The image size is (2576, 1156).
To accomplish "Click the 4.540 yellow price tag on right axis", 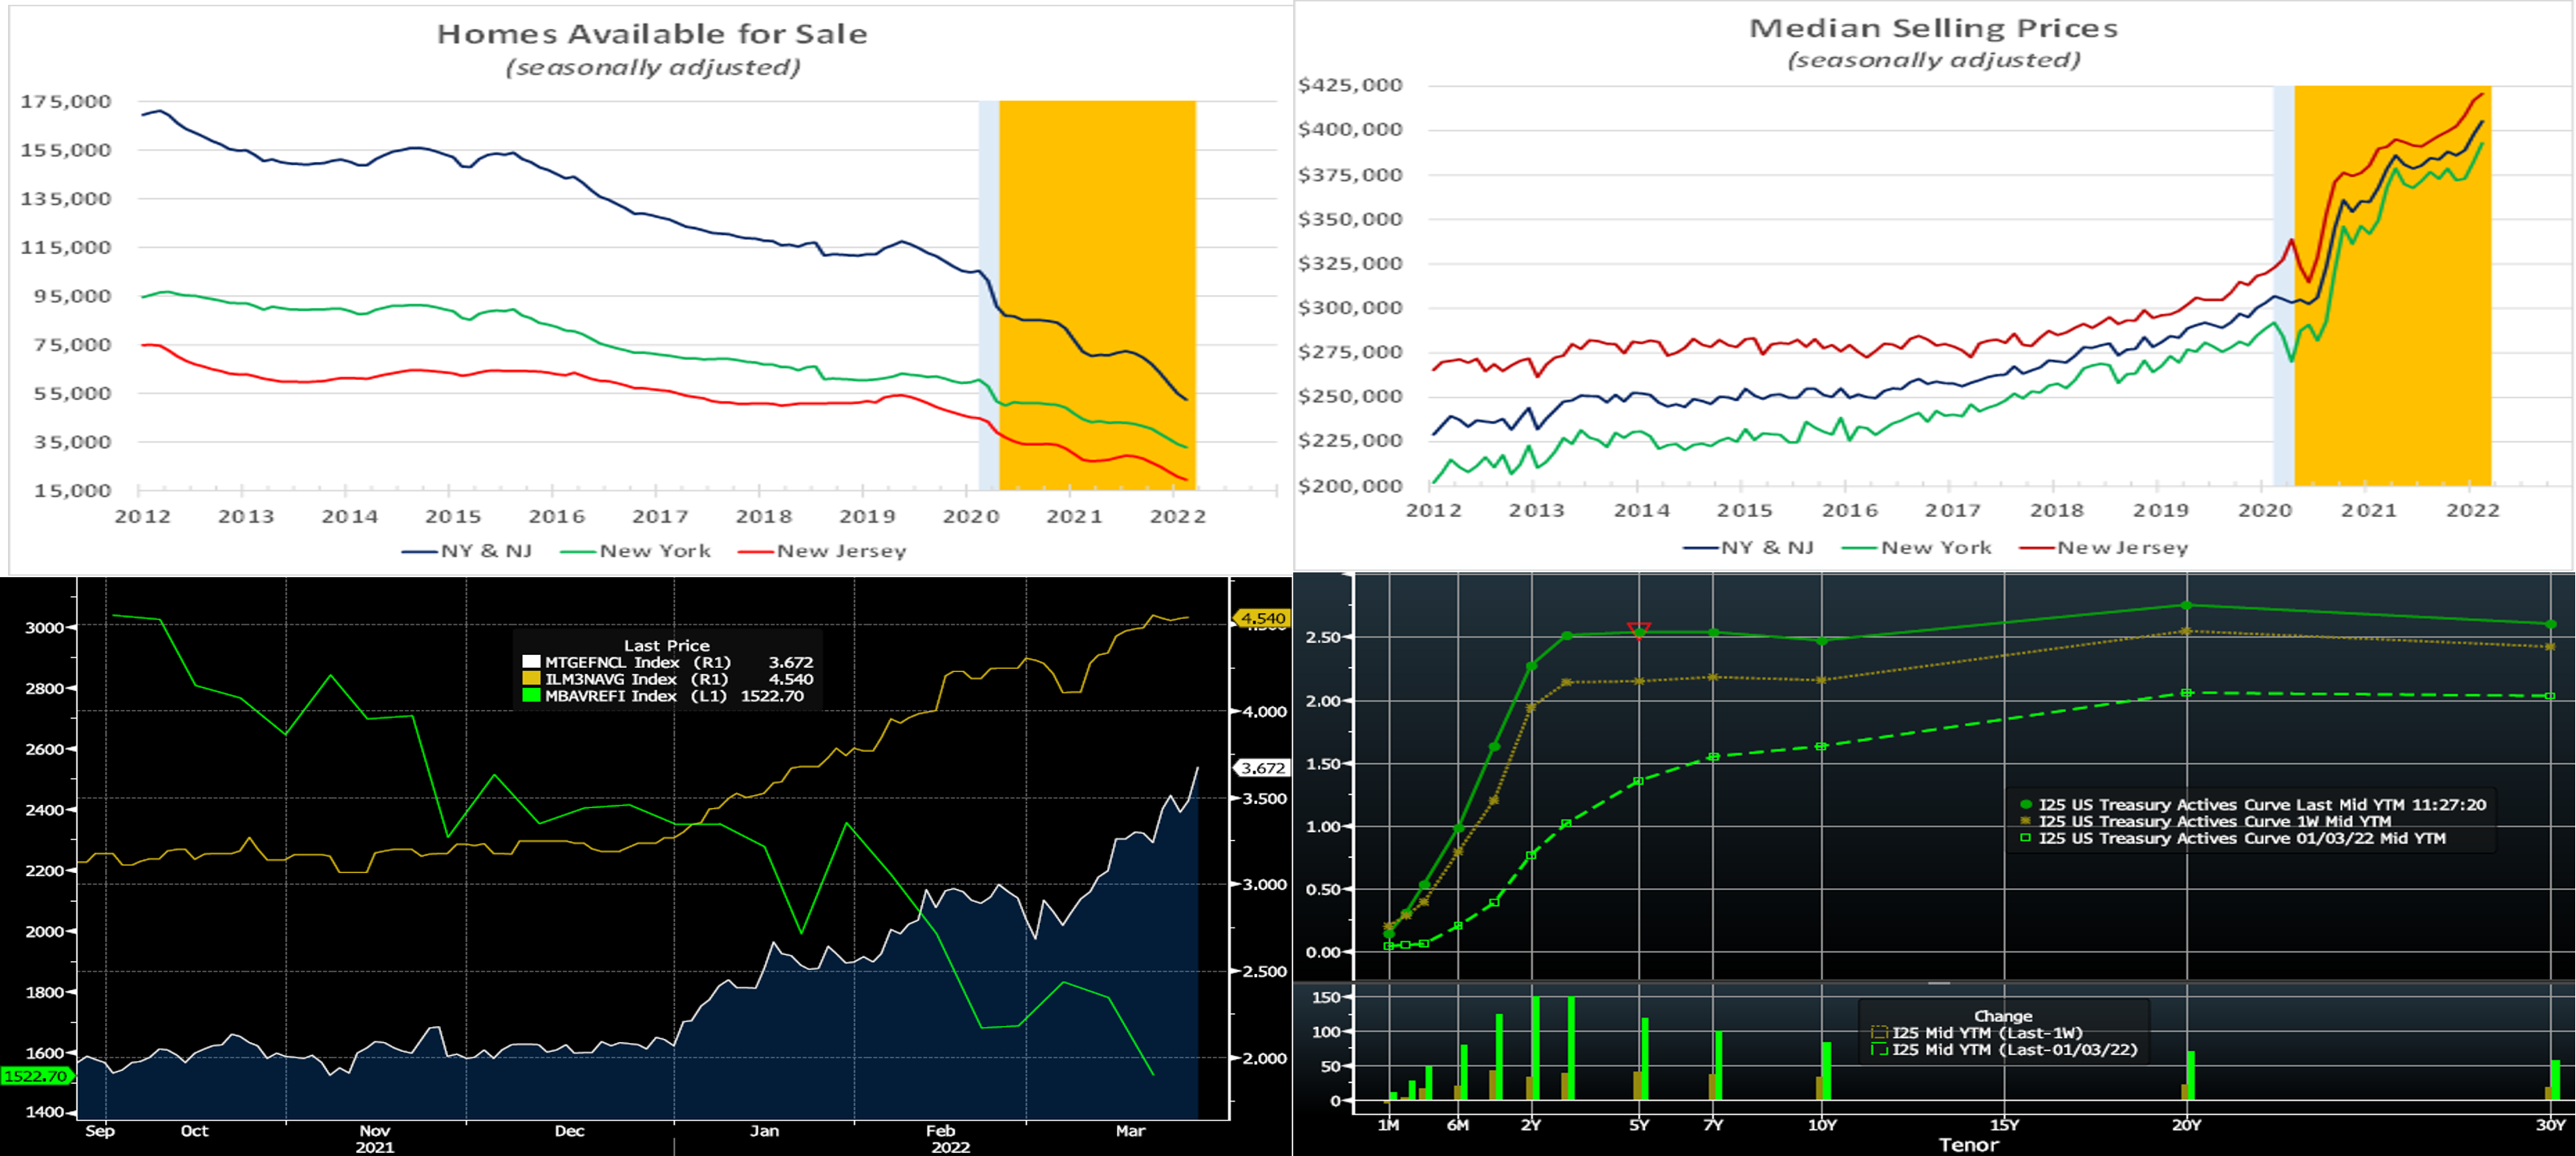I will click(1262, 618).
